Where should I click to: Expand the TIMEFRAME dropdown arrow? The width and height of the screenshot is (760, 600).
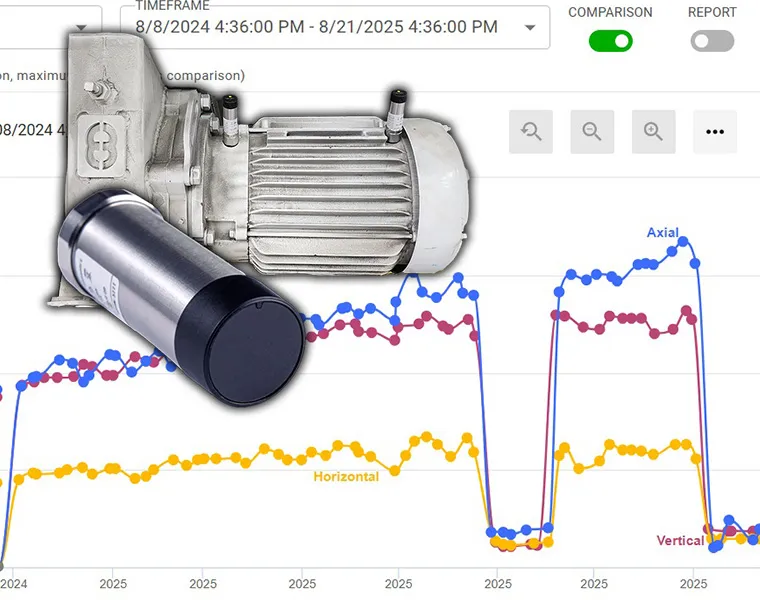tap(530, 28)
